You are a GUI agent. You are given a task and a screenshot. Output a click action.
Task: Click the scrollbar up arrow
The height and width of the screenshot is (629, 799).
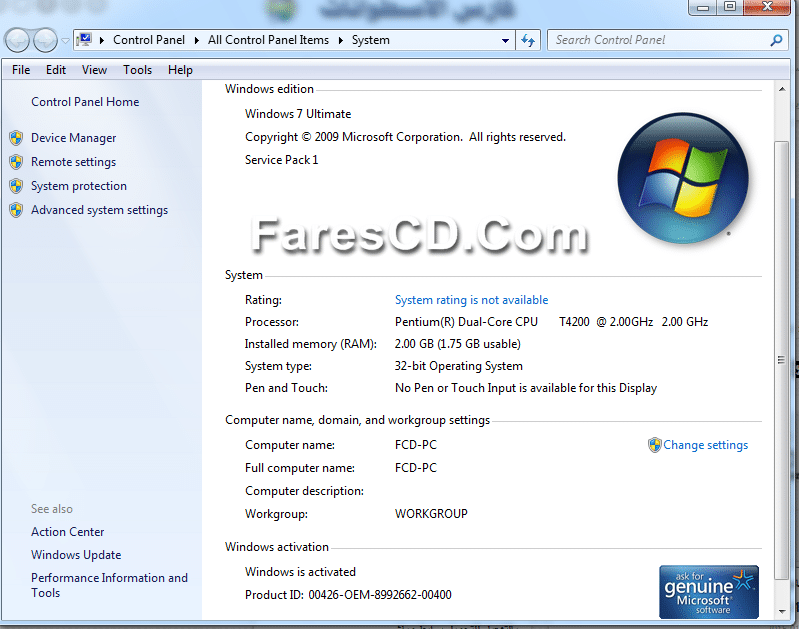782,89
